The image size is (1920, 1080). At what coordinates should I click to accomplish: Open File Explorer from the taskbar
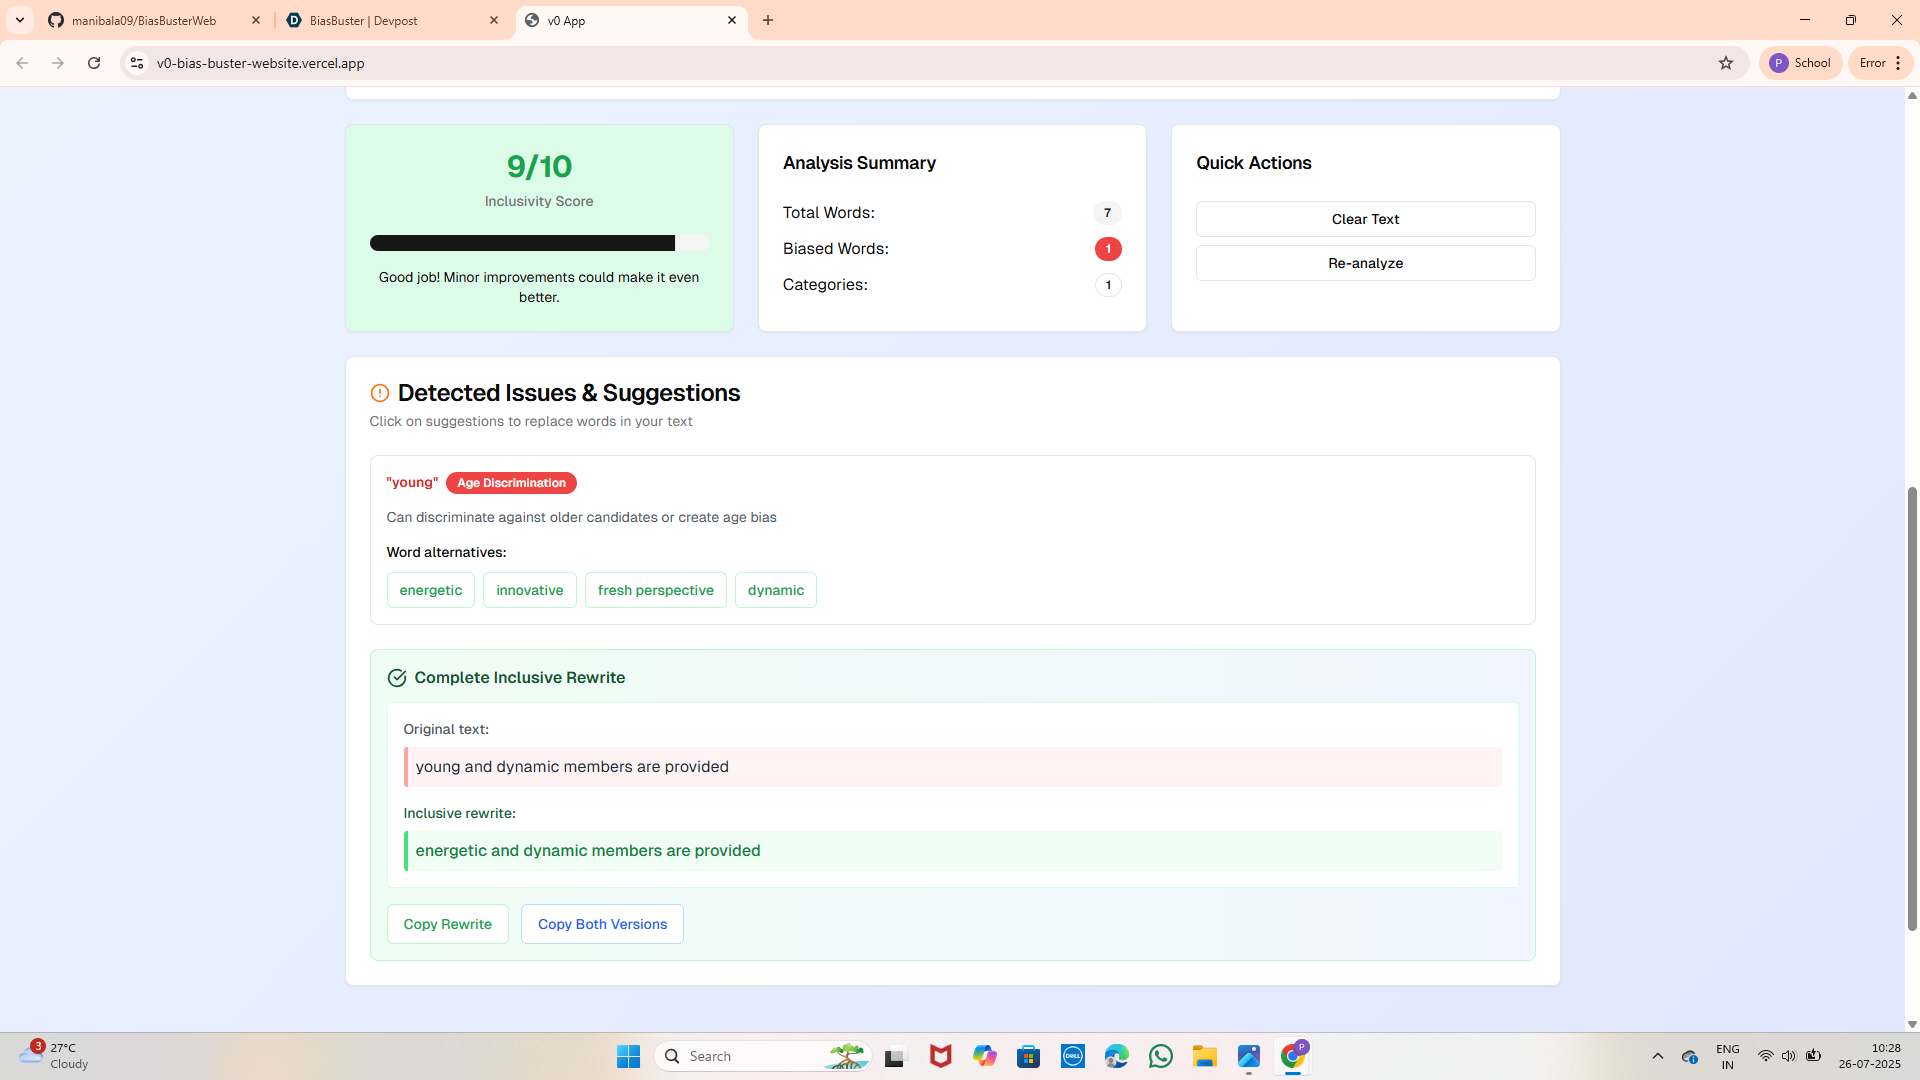point(1204,1056)
